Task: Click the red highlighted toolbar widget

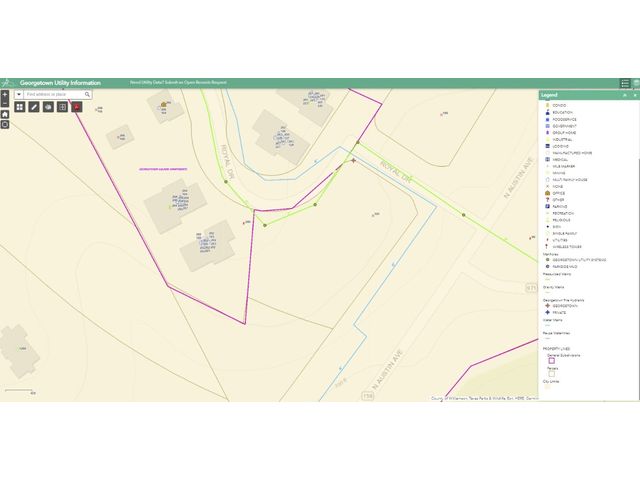Action: tap(76, 106)
